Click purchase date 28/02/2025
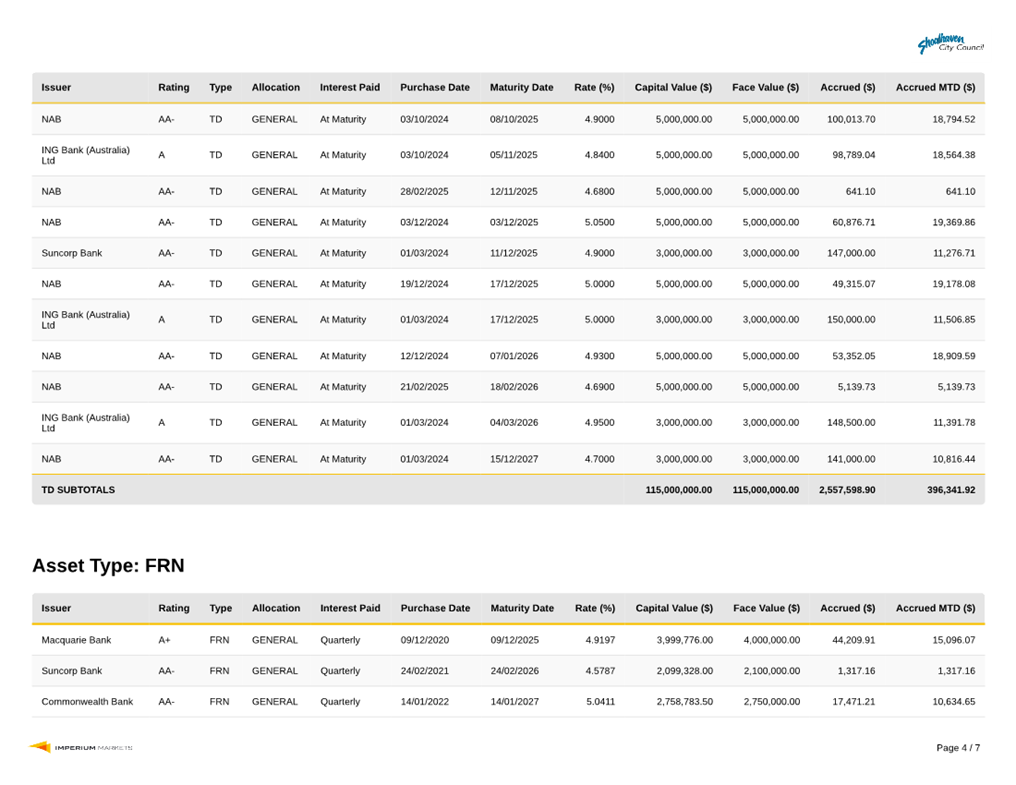The height and width of the screenshot is (785, 1016). tap(424, 191)
